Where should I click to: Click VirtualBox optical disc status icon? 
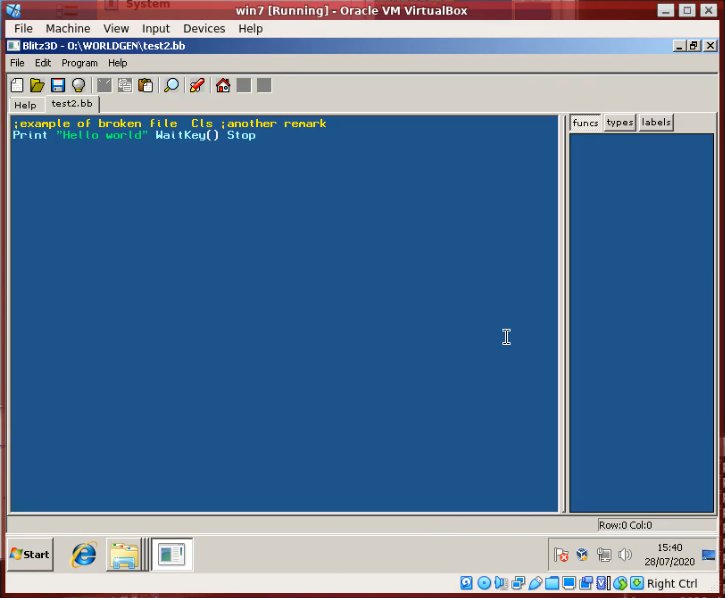[x=484, y=583]
